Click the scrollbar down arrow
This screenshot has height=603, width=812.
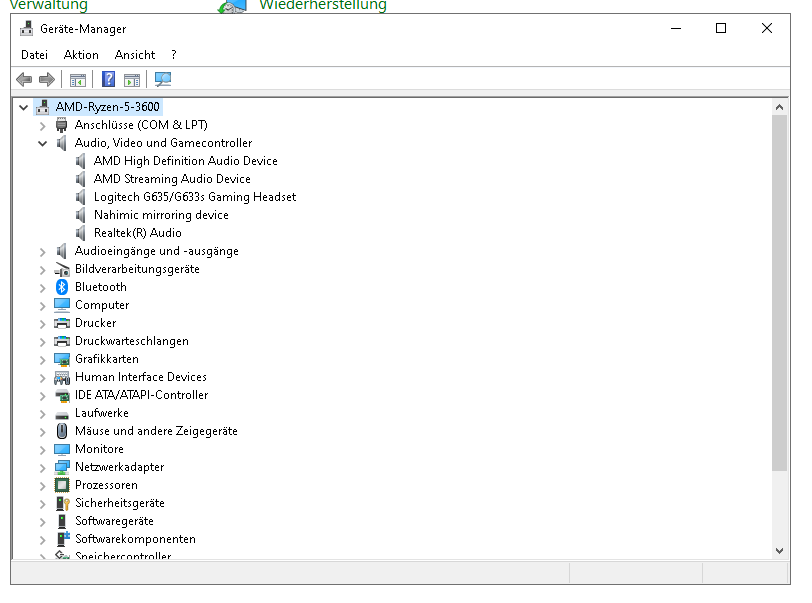(x=779, y=551)
